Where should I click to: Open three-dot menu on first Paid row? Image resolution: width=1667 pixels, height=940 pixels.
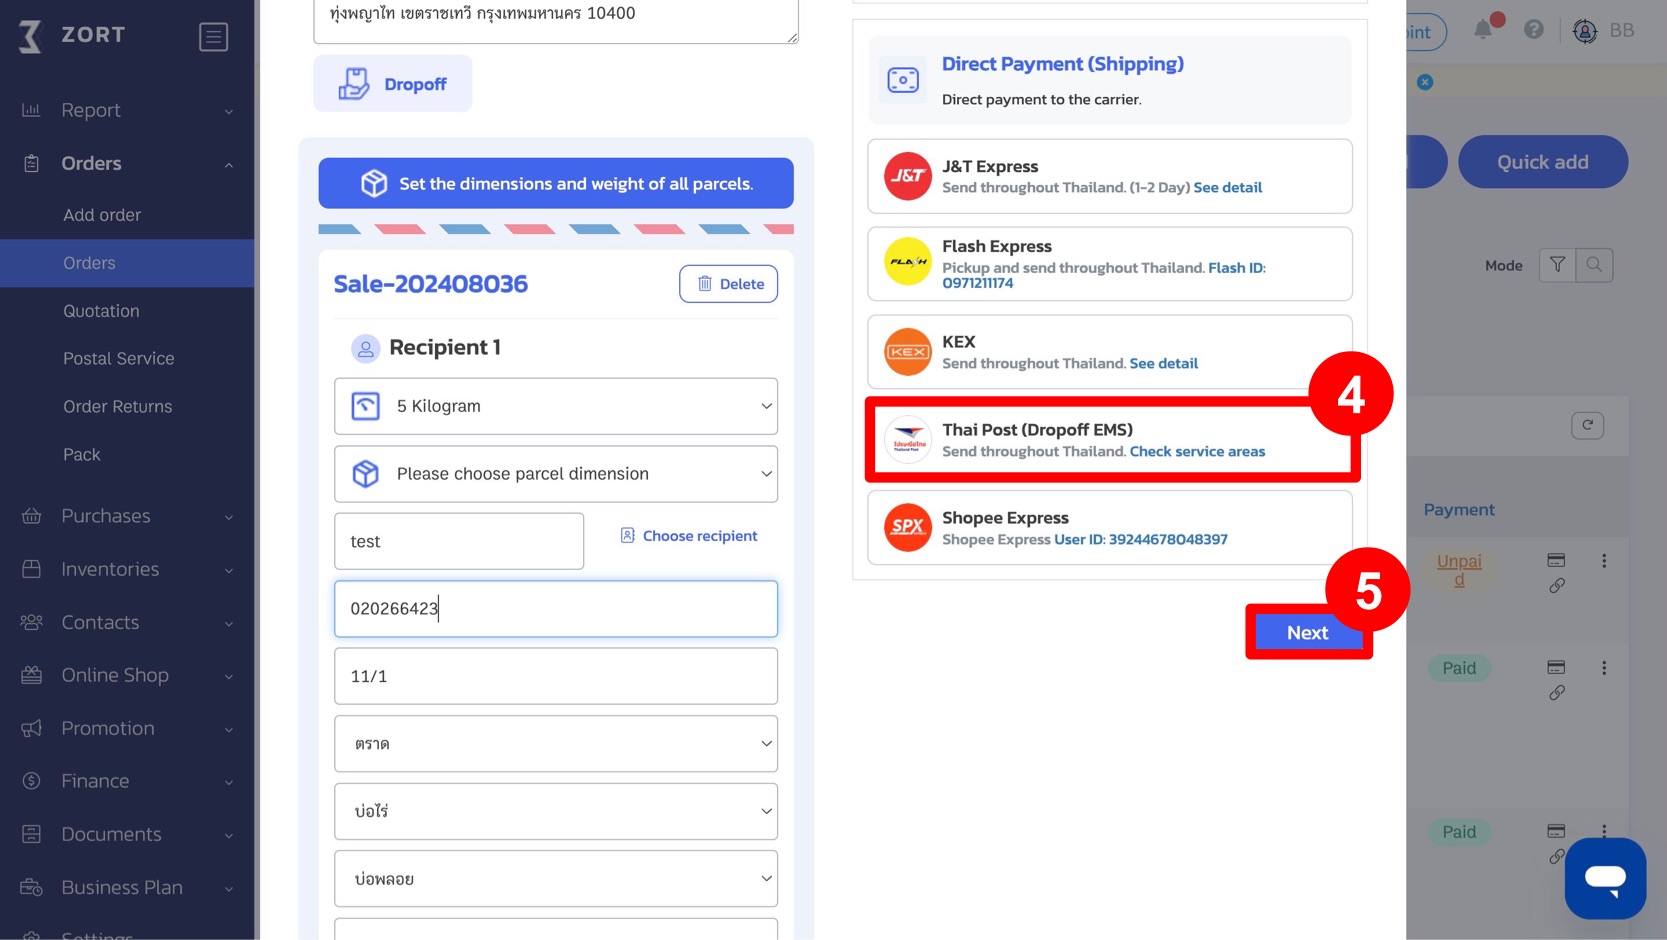(x=1604, y=668)
